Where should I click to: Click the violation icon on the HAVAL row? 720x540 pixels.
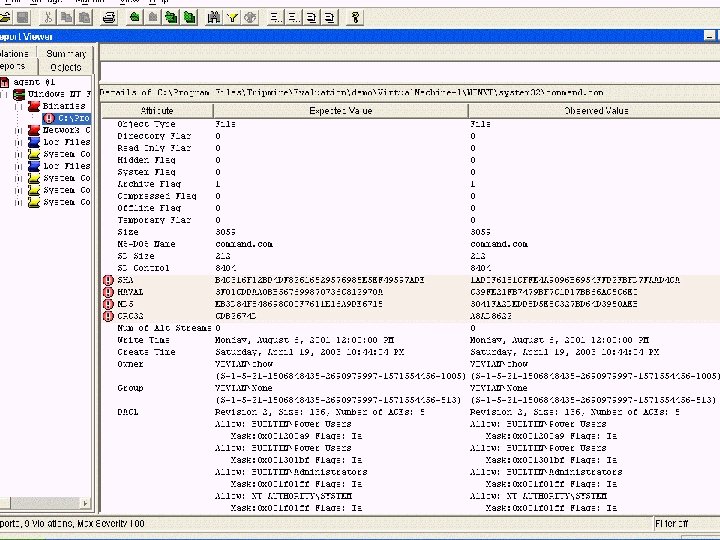108,292
